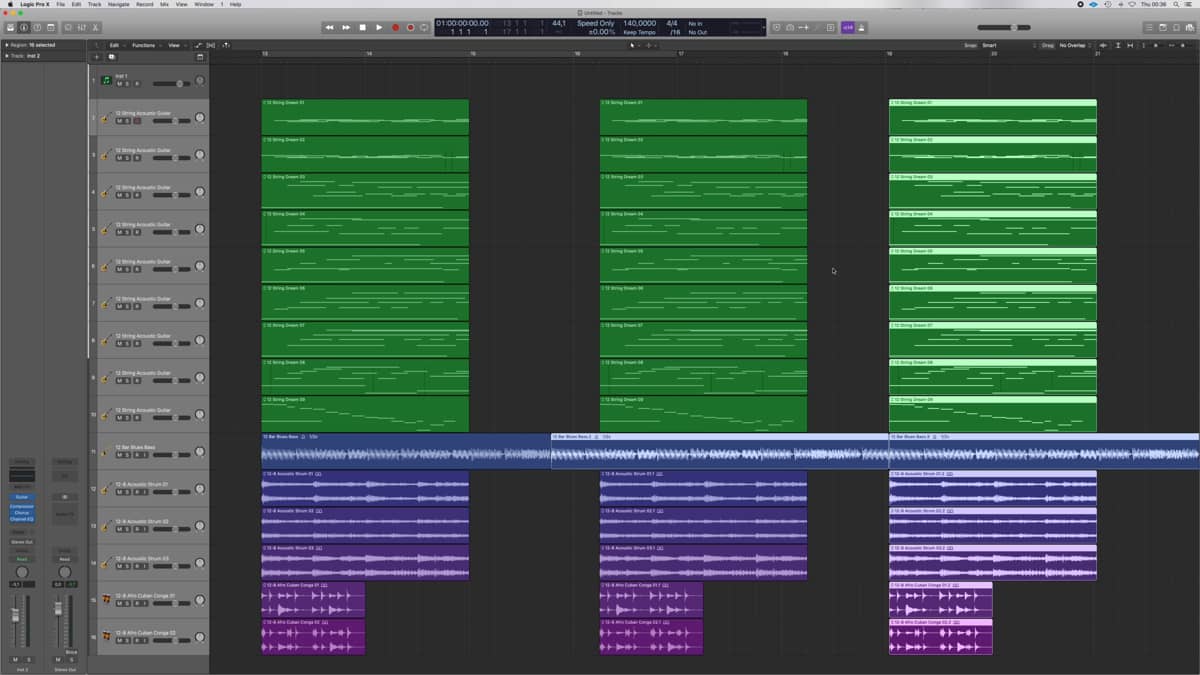The width and height of the screenshot is (1200, 675).
Task: Solo the 12-8 Acoustic Strum 01 track
Action: (x=127, y=492)
